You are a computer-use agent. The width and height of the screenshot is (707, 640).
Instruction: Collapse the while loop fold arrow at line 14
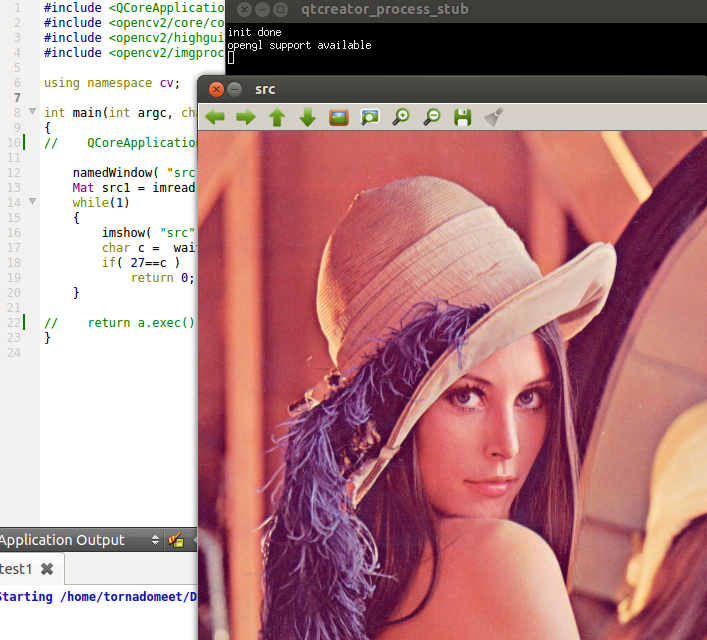pyautogui.click(x=32, y=201)
